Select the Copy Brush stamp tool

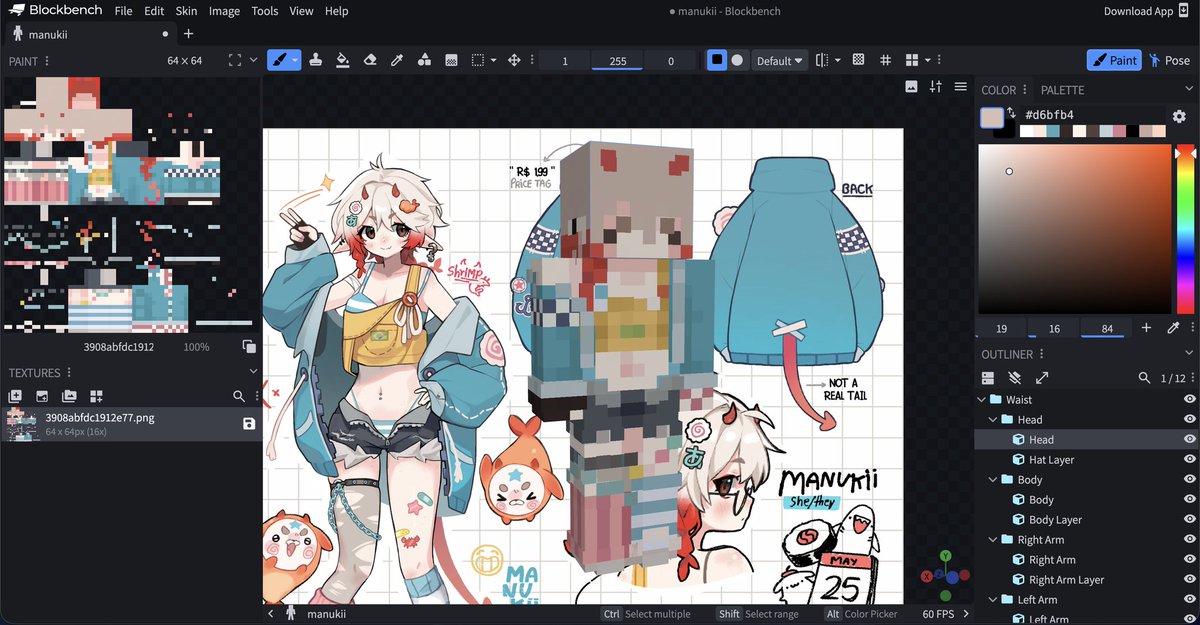(315, 60)
